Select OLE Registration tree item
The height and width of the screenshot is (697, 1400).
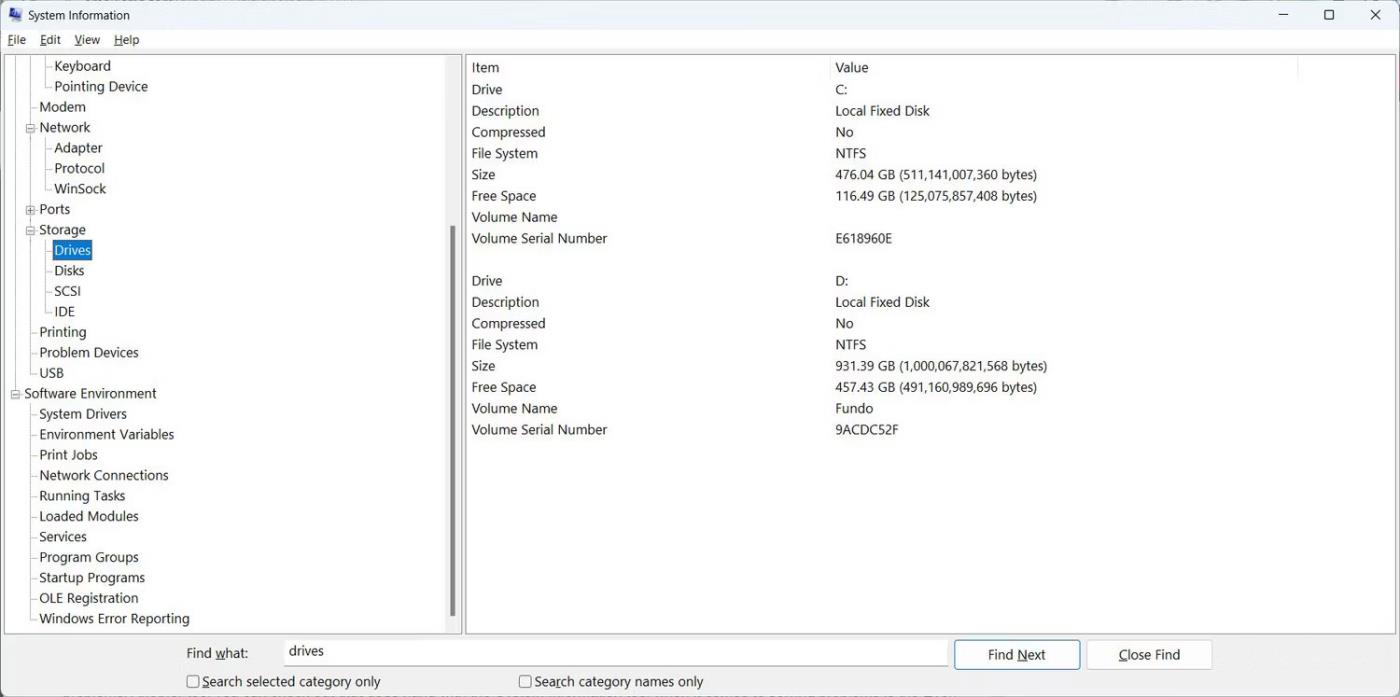click(x=89, y=599)
